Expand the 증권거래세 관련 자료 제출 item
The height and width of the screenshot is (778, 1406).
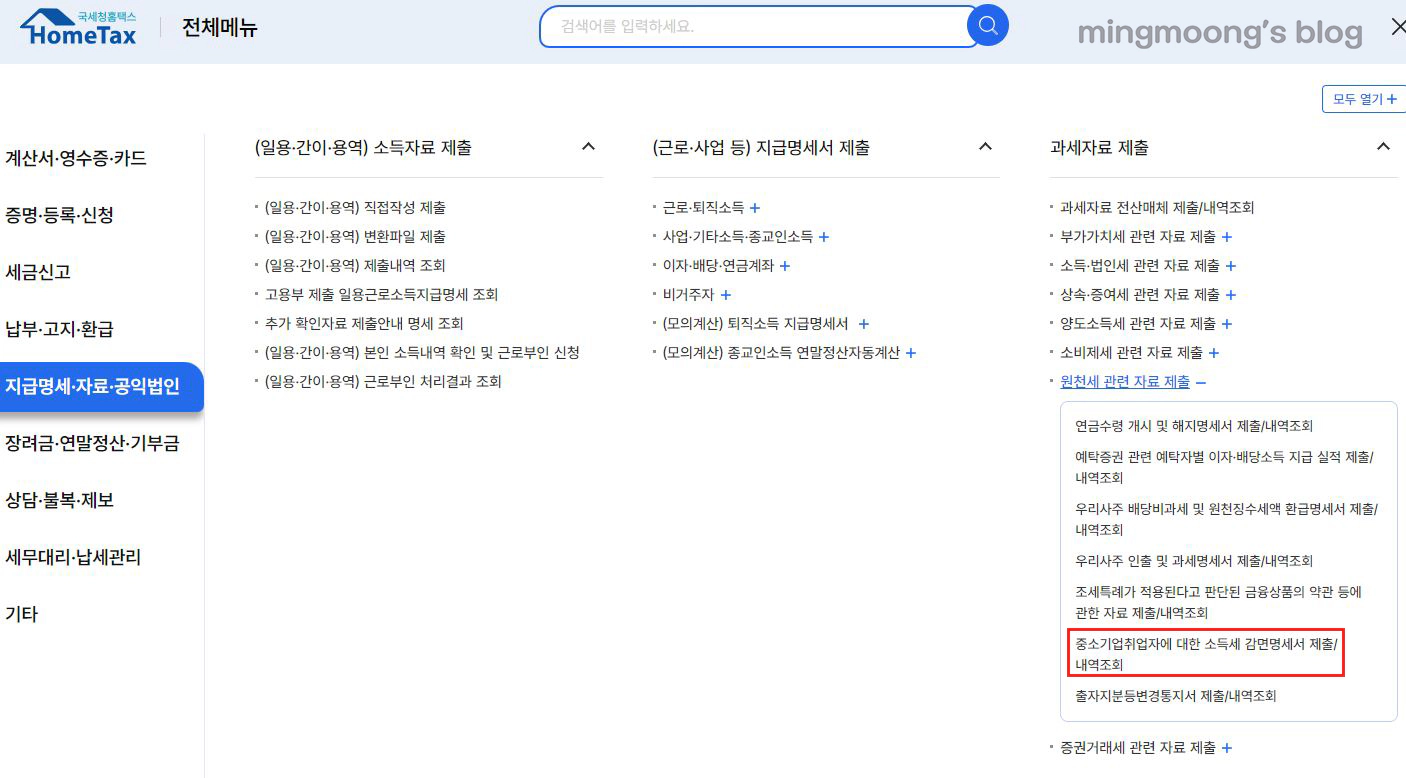tap(1229, 747)
